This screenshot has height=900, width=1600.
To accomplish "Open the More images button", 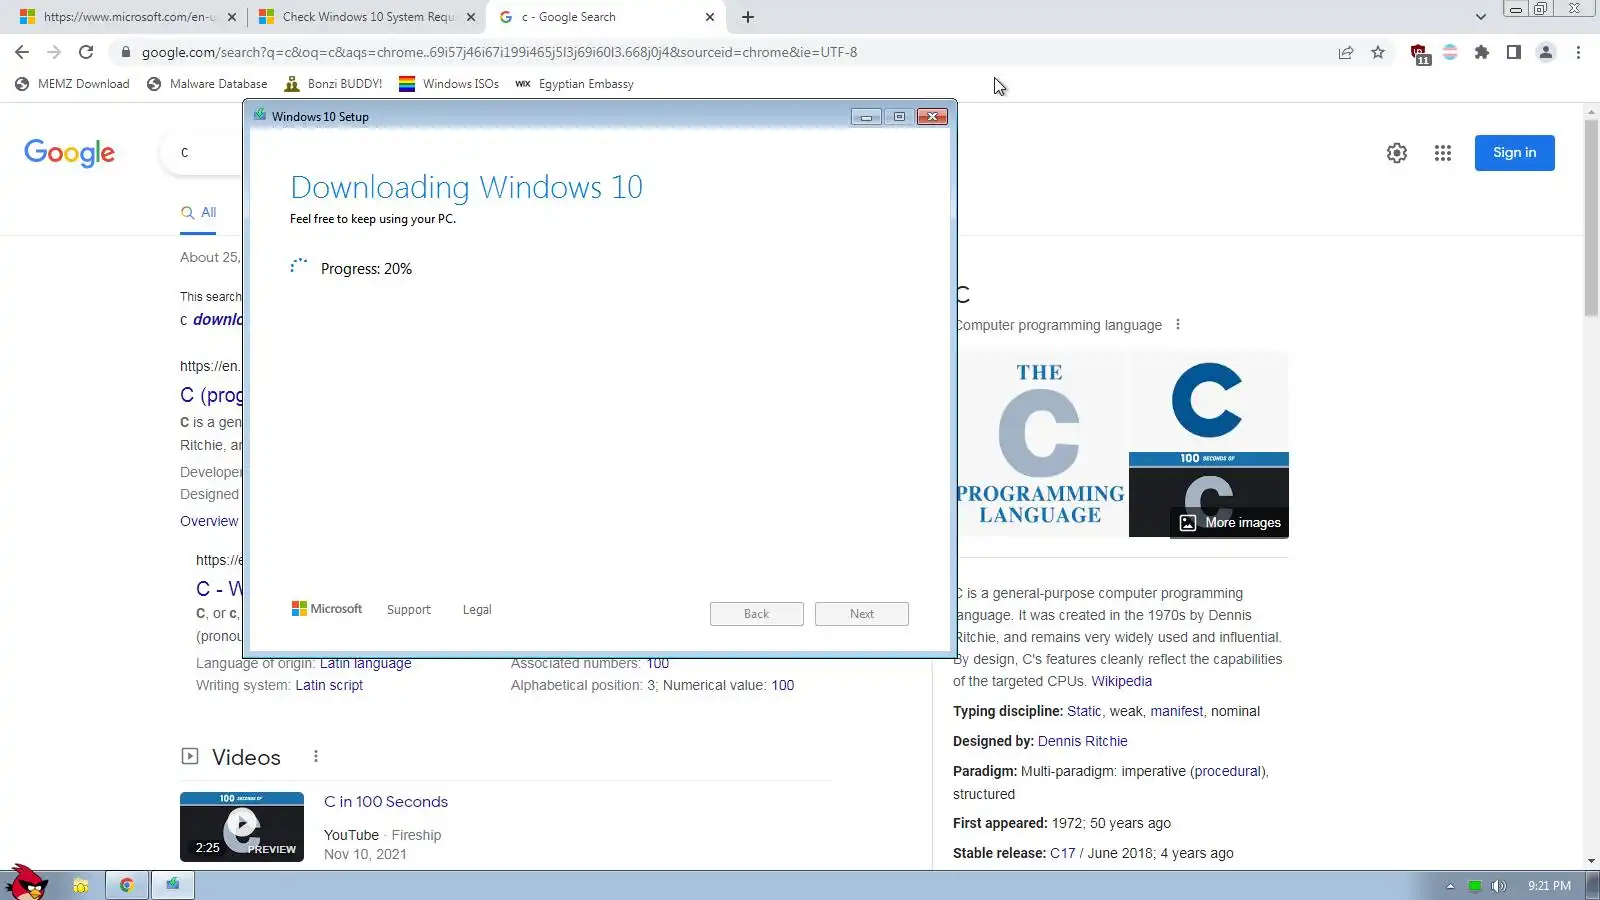I will 1230,523.
